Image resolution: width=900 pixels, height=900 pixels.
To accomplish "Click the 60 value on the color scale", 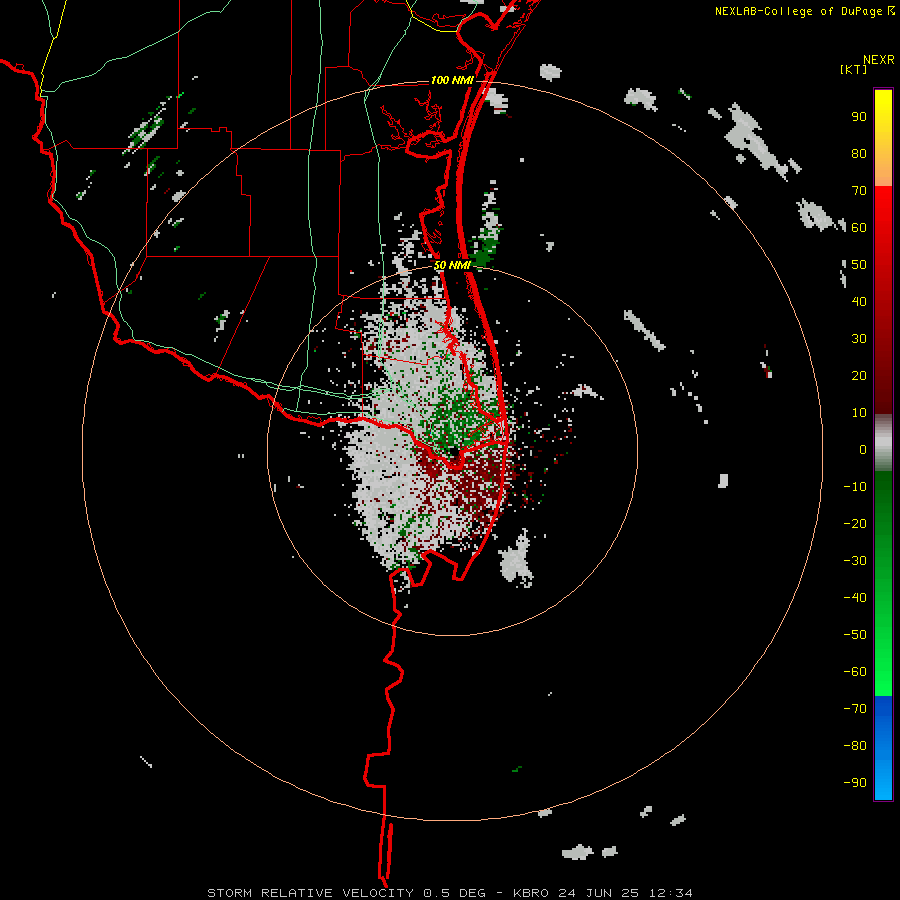I will (859, 227).
